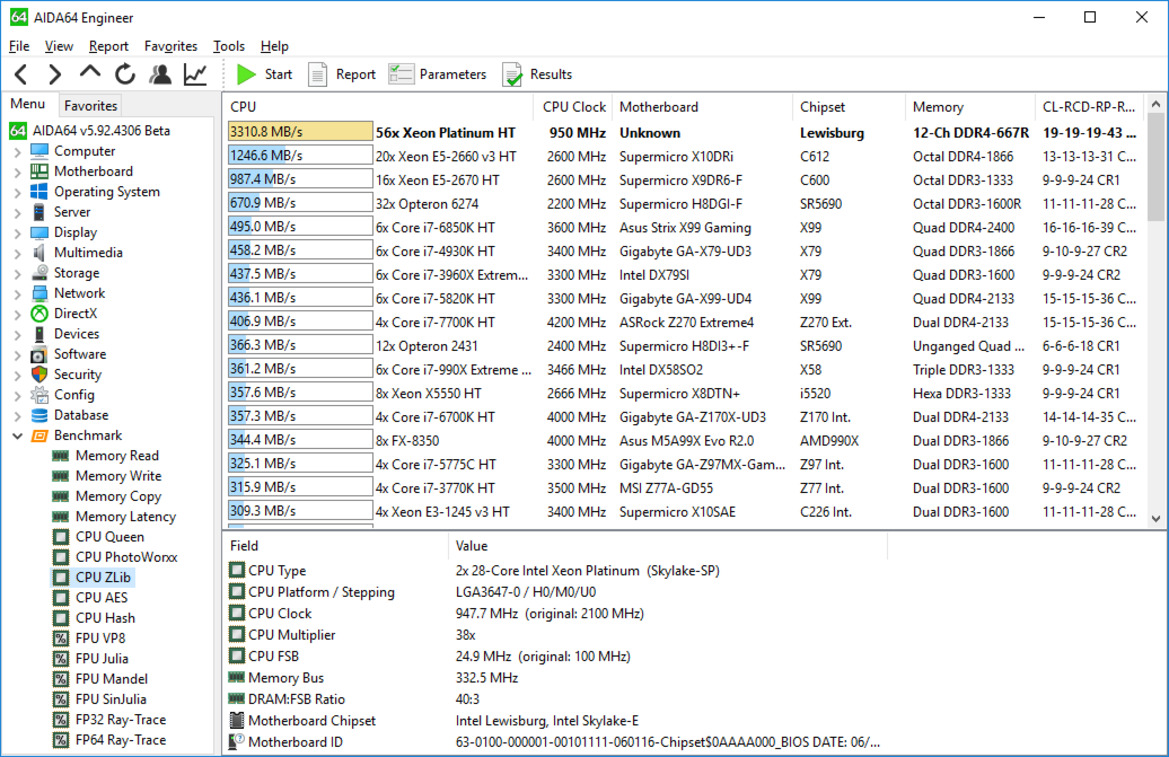Viewport: 1169px width, 757px height.
Task: Select the Memory Copy benchmark icon
Action: (61, 496)
